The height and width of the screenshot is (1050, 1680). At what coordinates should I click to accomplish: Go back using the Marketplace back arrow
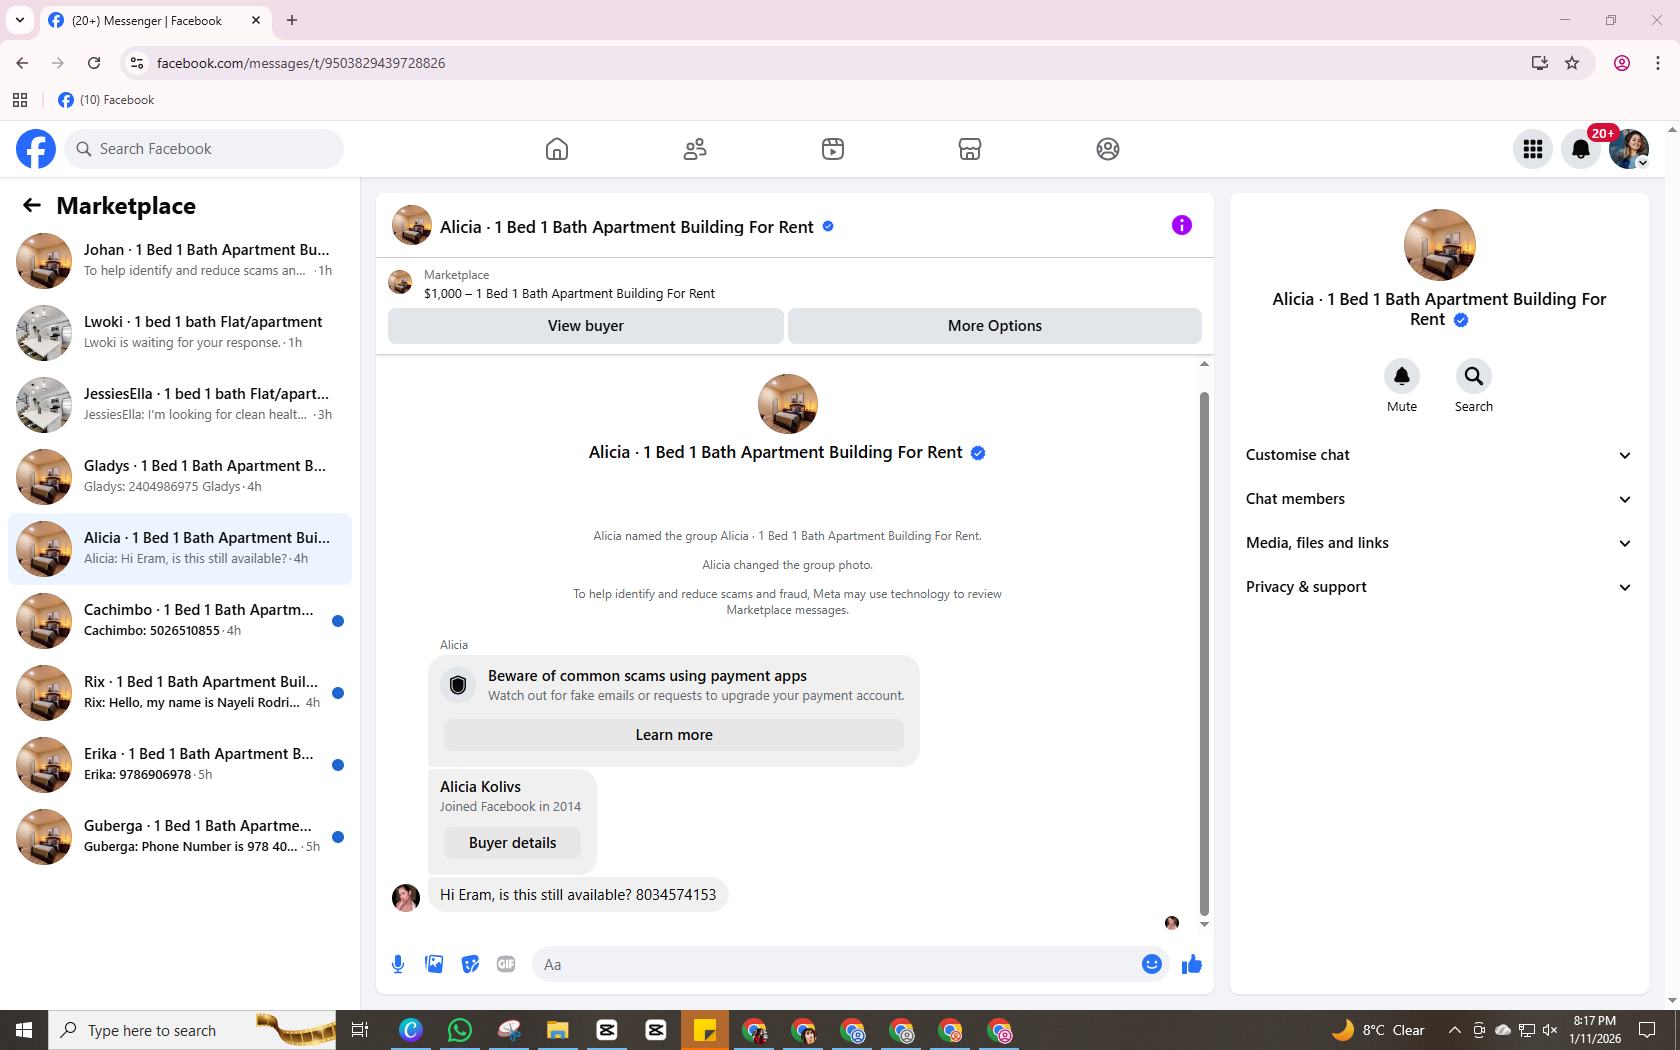(x=32, y=205)
